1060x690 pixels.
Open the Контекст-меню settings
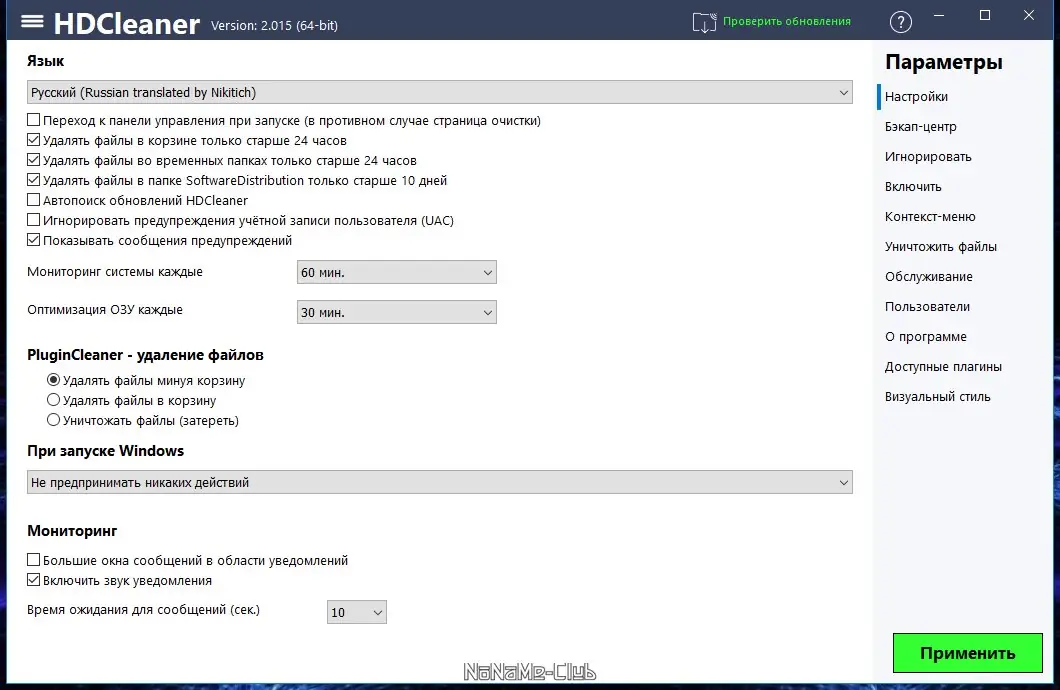tap(930, 216)
